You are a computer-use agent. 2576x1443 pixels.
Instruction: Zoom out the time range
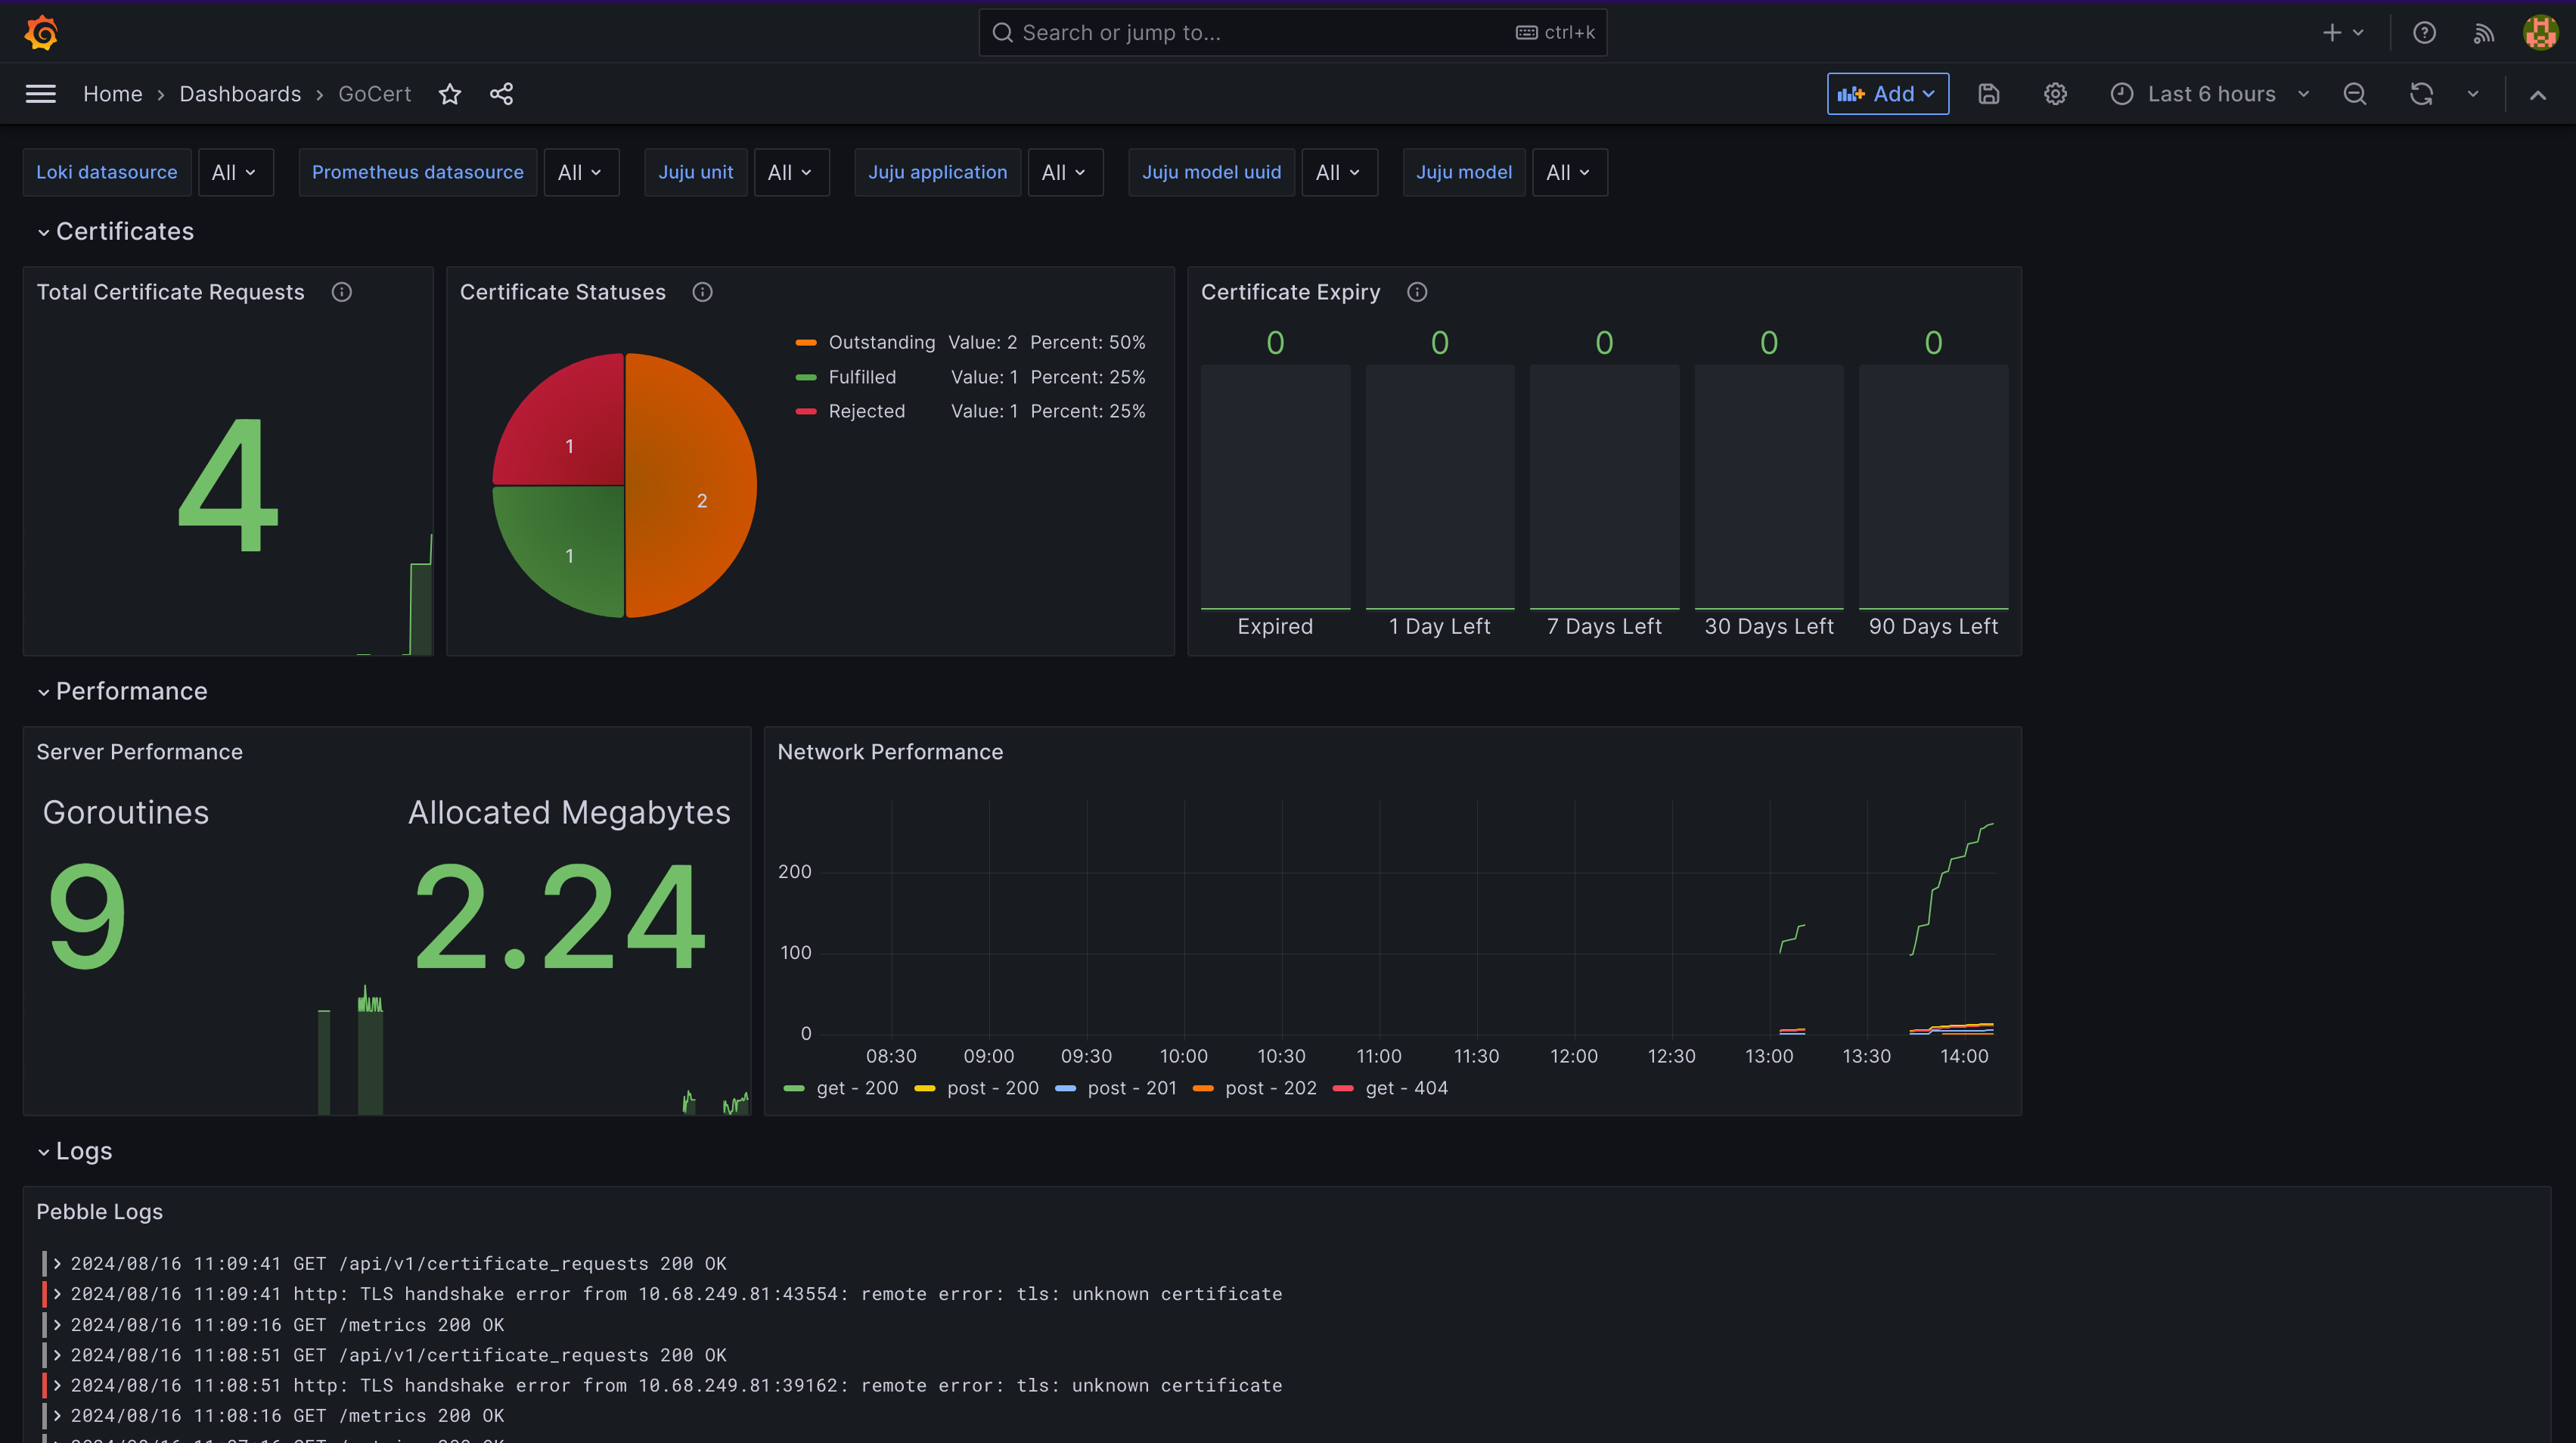pos(2354,94)
